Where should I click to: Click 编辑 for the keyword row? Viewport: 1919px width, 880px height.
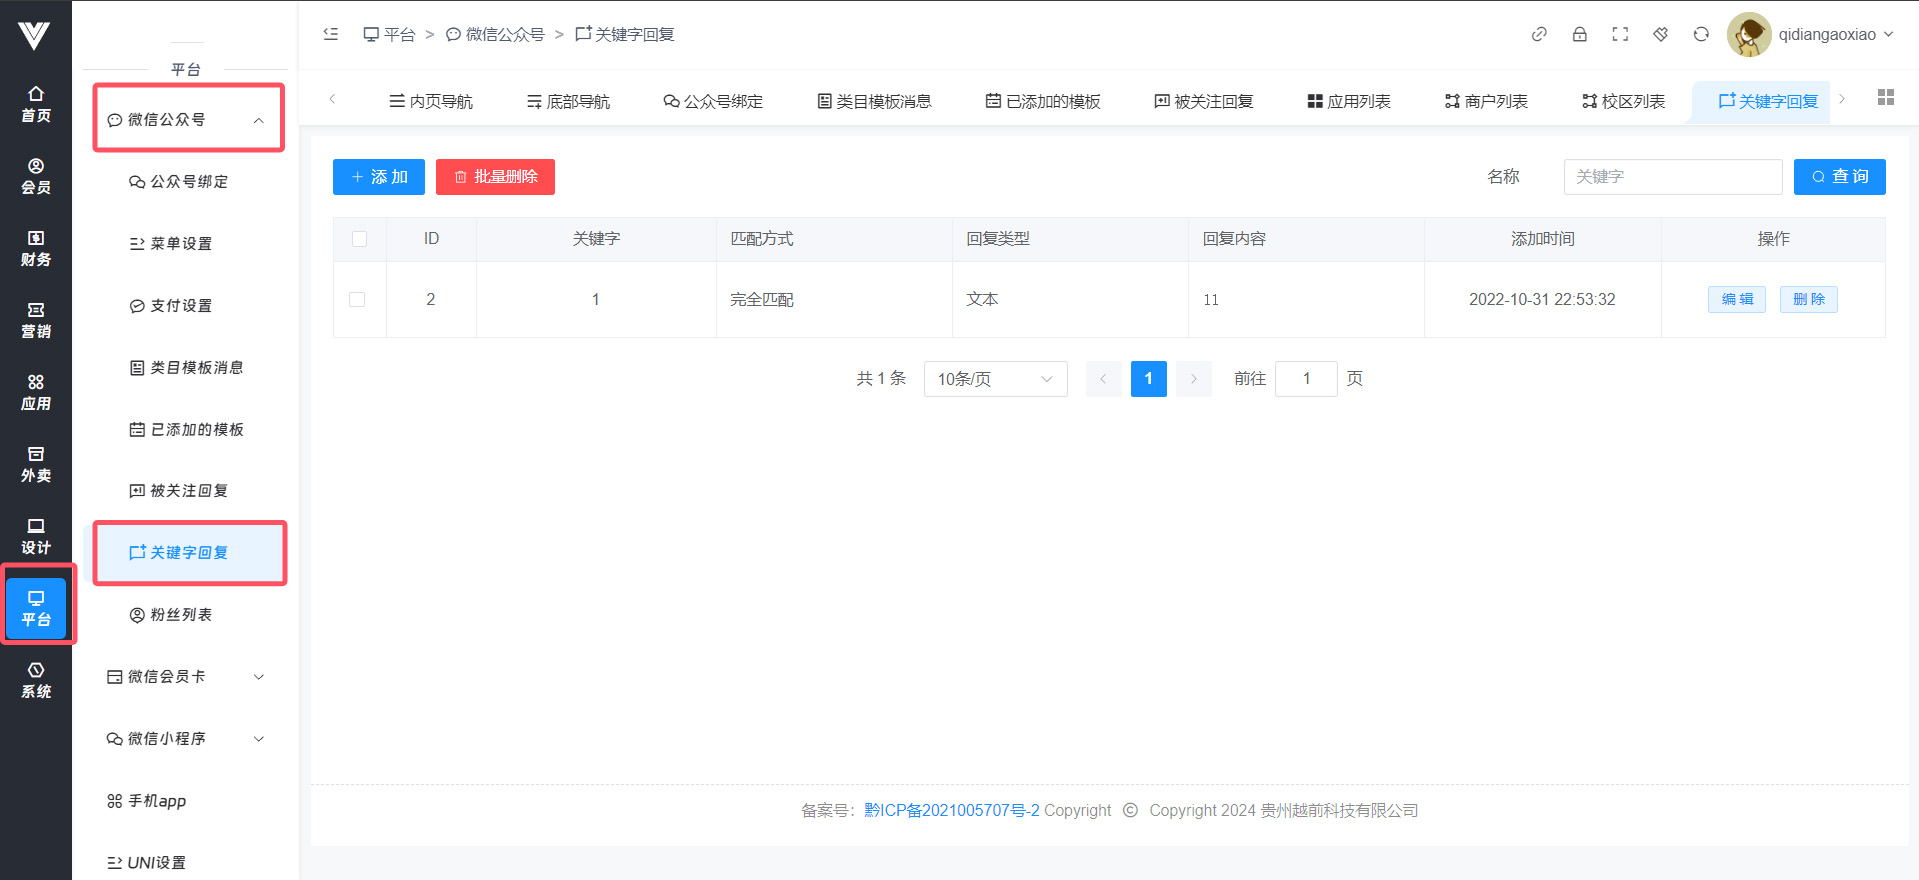coord(1736,299)
